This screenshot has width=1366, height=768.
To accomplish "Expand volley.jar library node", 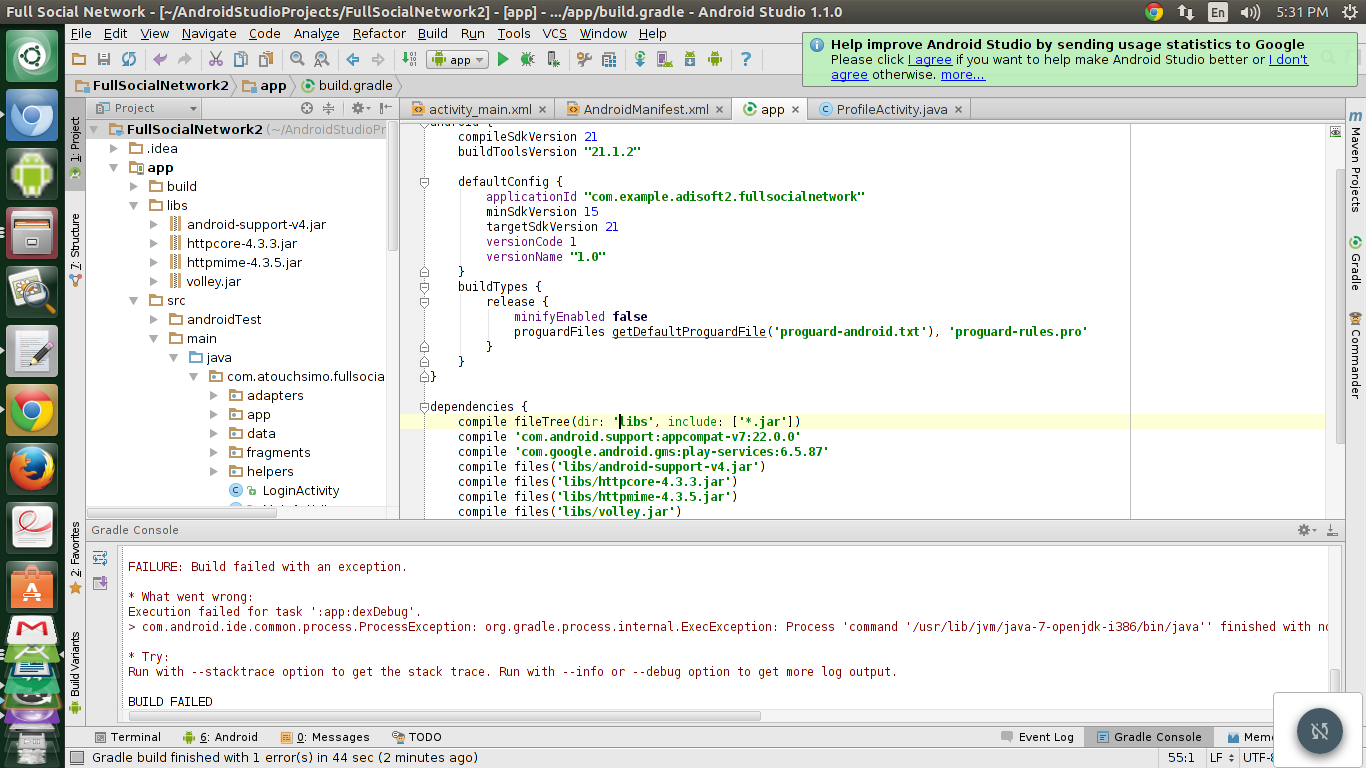I will tap(153, 281).
